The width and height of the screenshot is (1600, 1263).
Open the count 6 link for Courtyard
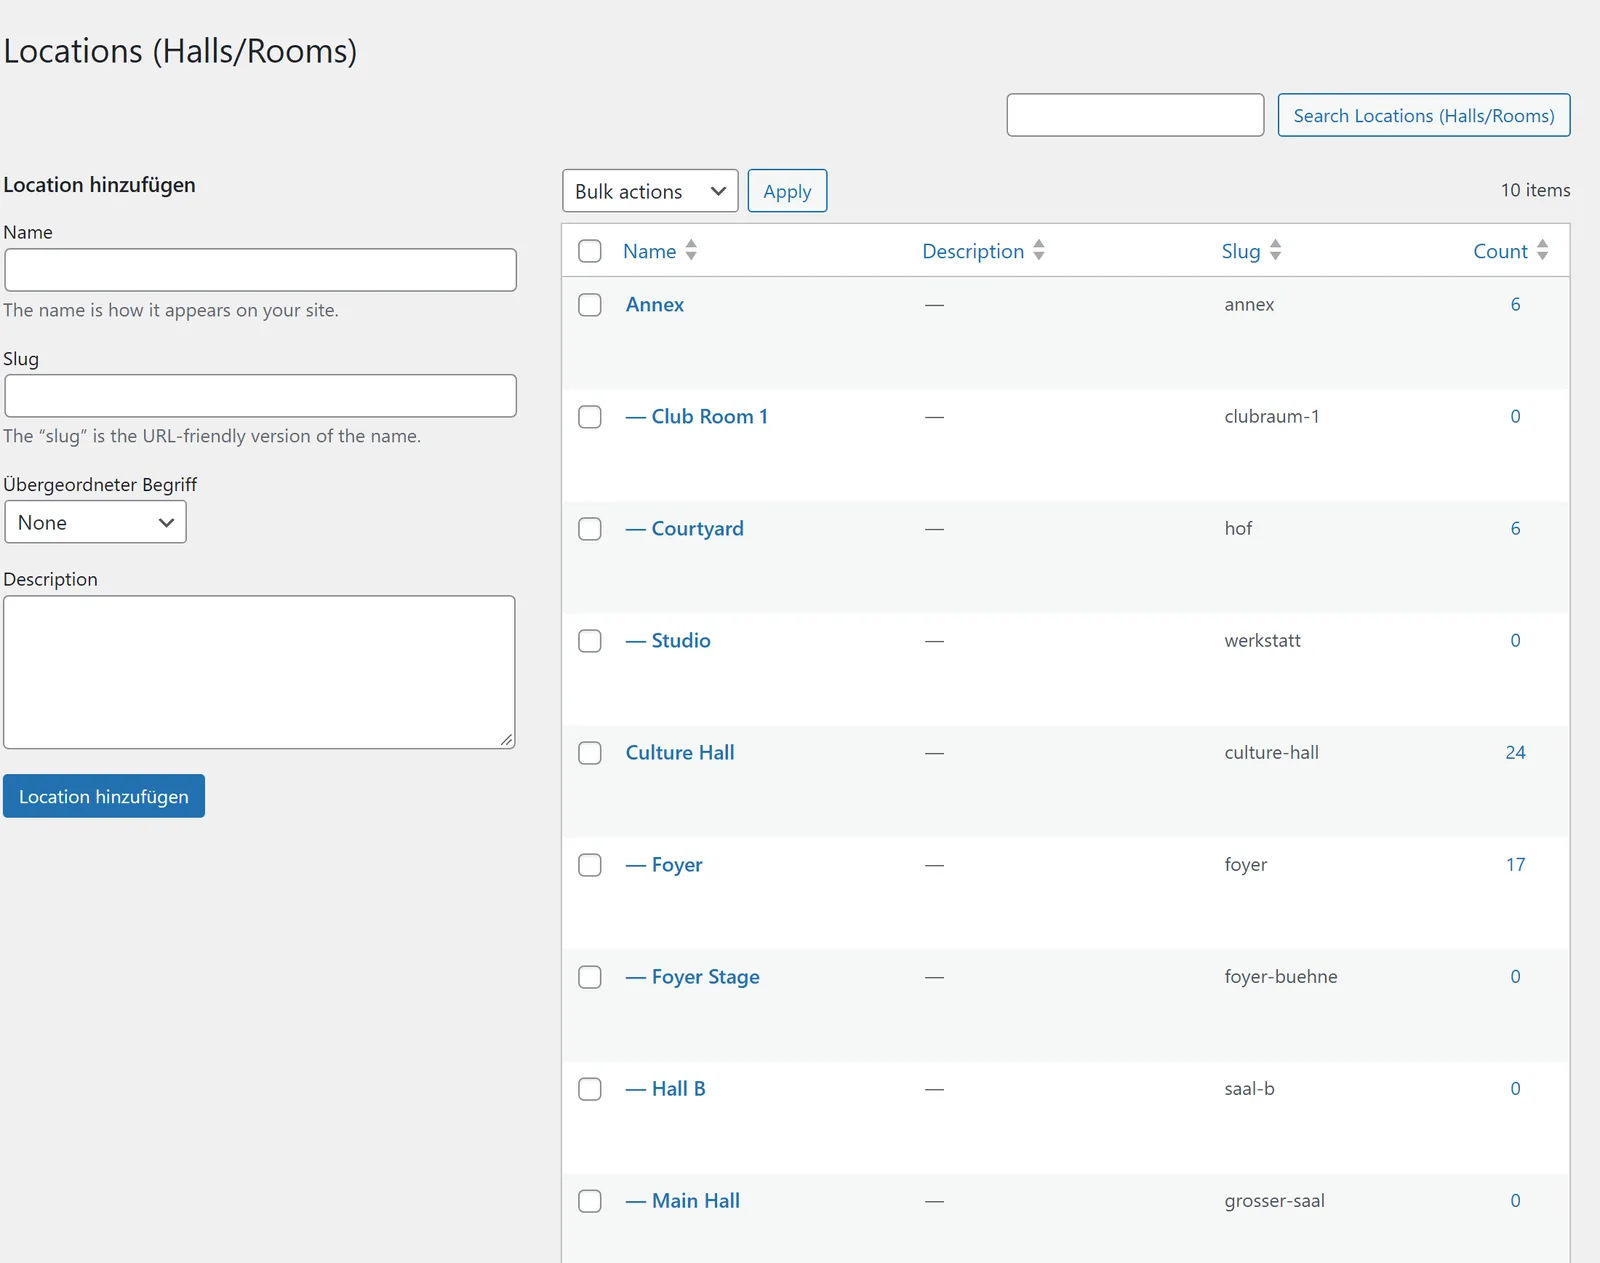1515,529
